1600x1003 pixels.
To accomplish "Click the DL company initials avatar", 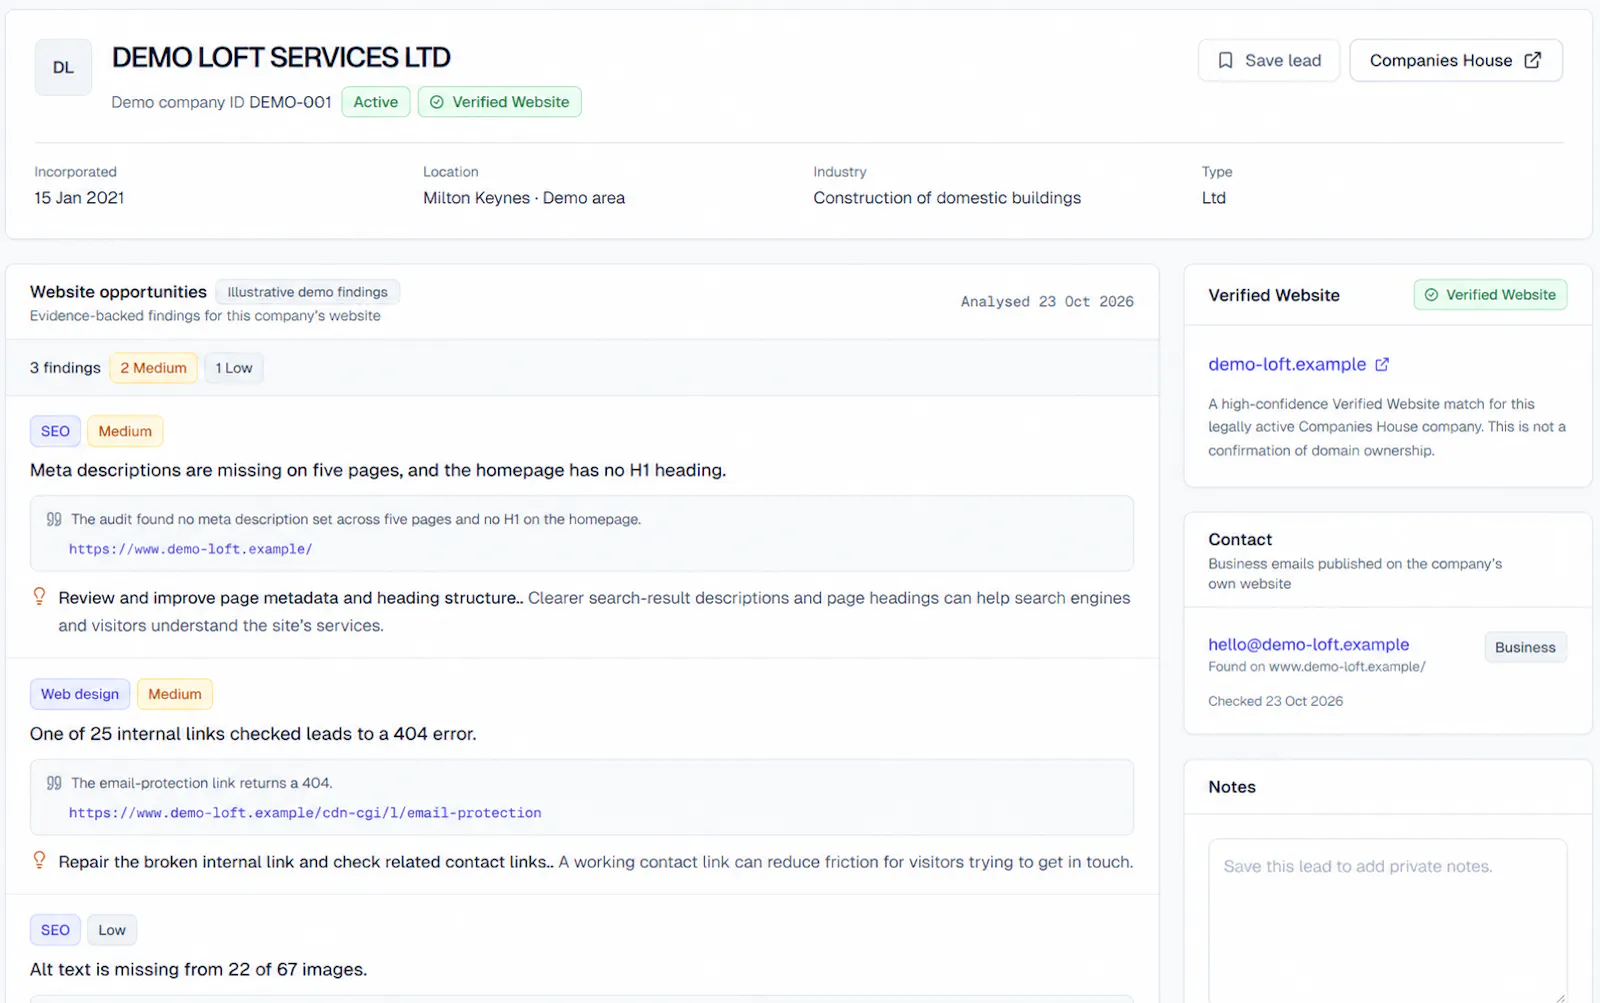I will click(x=63, y=67).
